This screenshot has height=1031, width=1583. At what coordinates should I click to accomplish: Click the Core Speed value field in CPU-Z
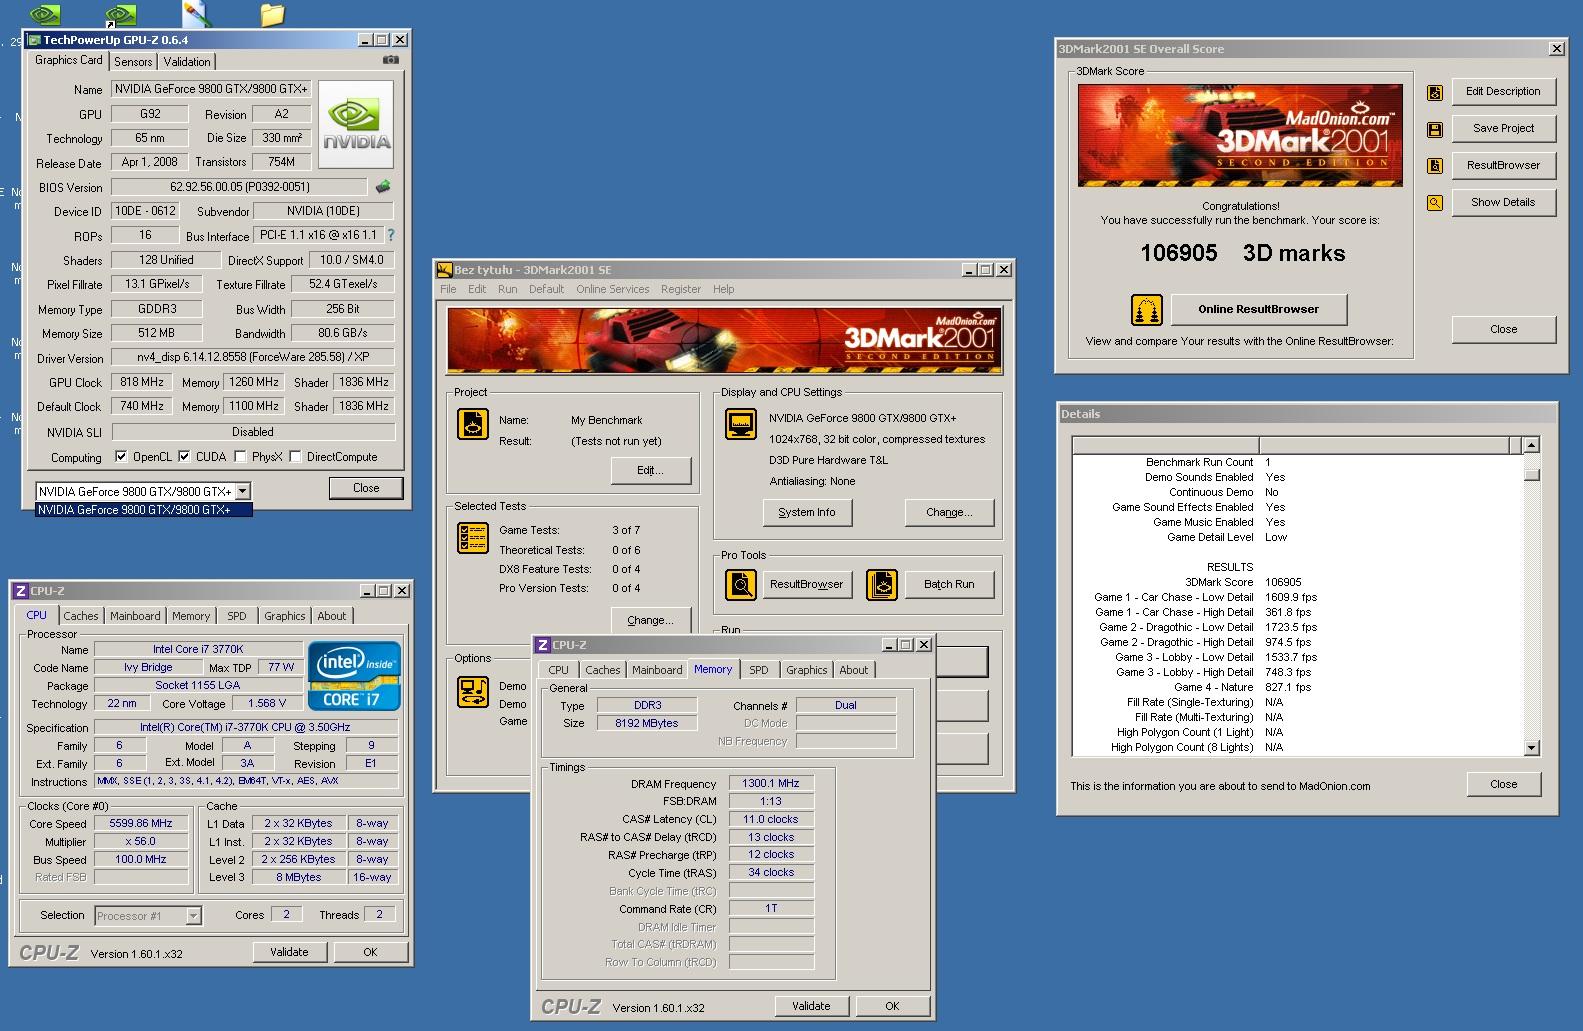[141, 823]
